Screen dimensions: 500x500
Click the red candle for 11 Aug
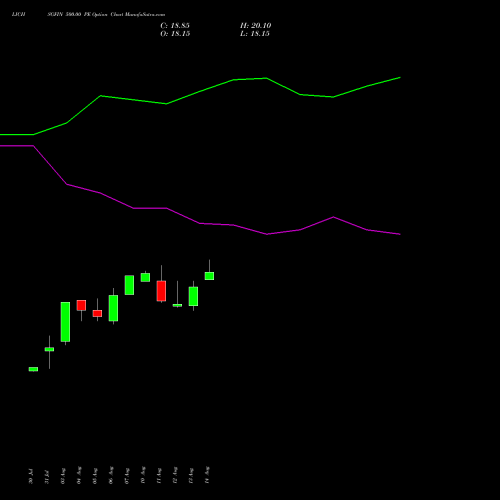point(161,291)
